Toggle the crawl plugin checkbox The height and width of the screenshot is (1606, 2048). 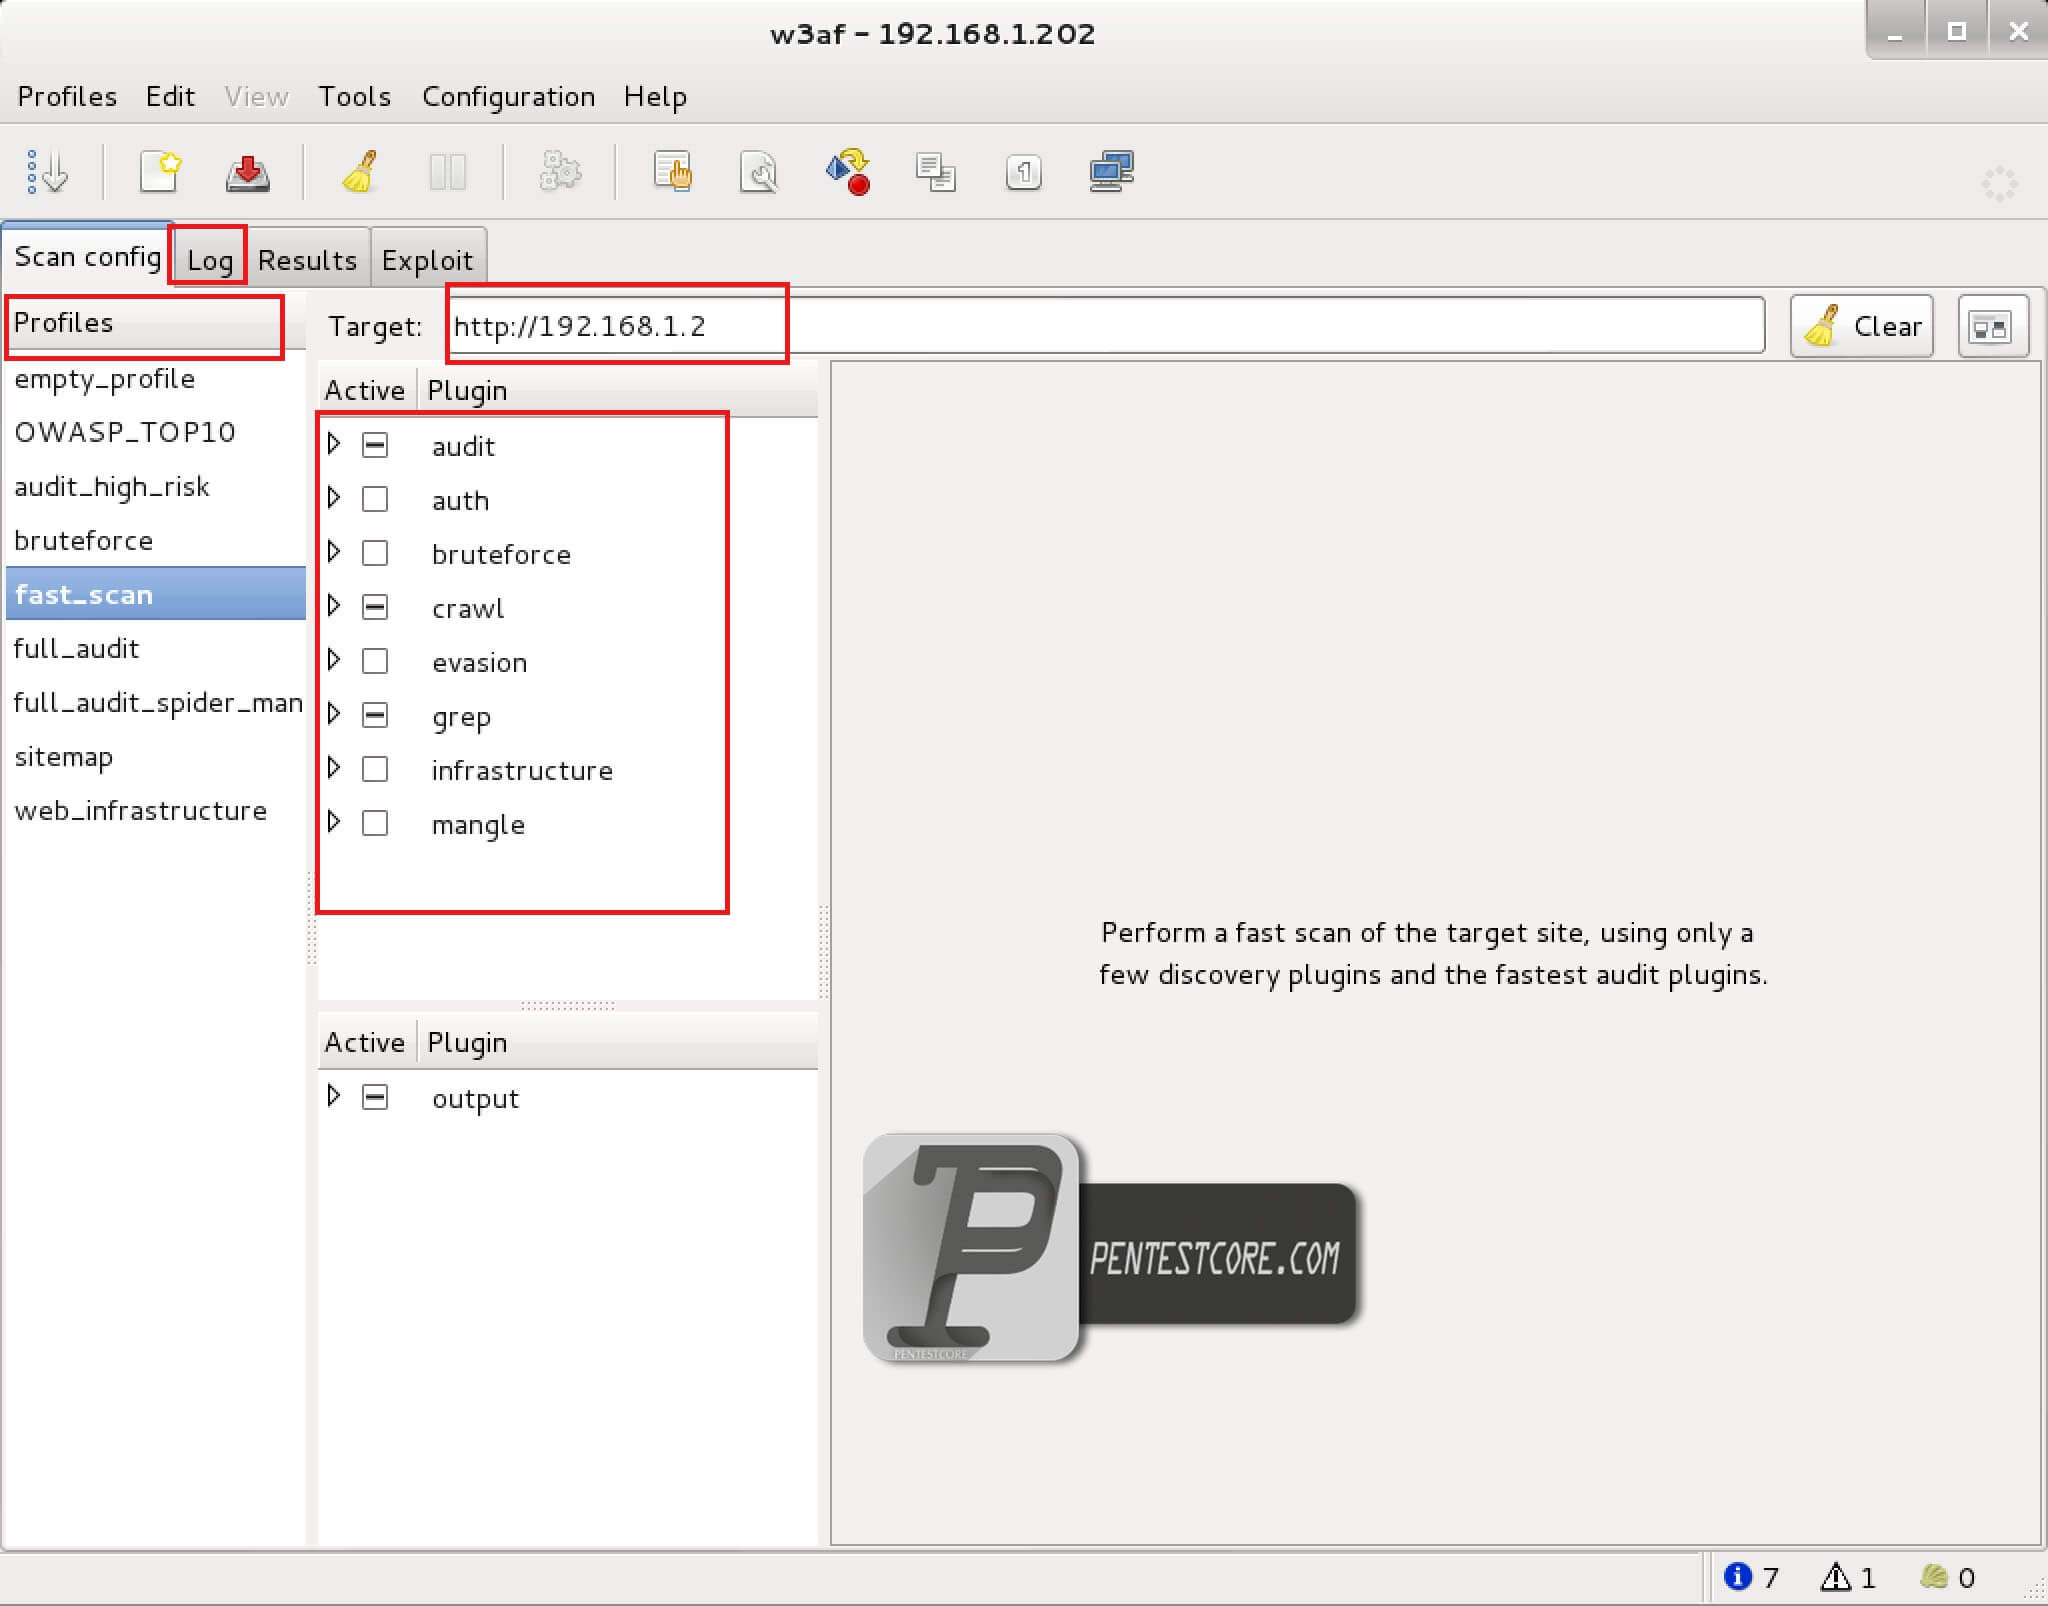tap(375, 607)
